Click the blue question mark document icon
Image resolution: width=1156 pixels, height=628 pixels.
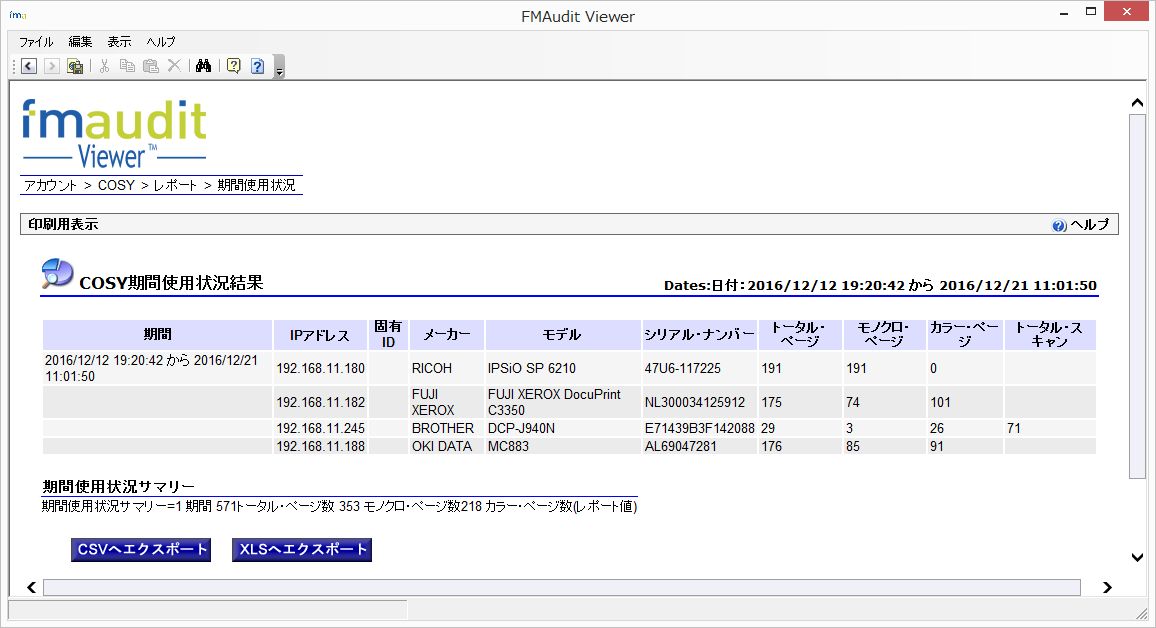click(x=257, y=66)
